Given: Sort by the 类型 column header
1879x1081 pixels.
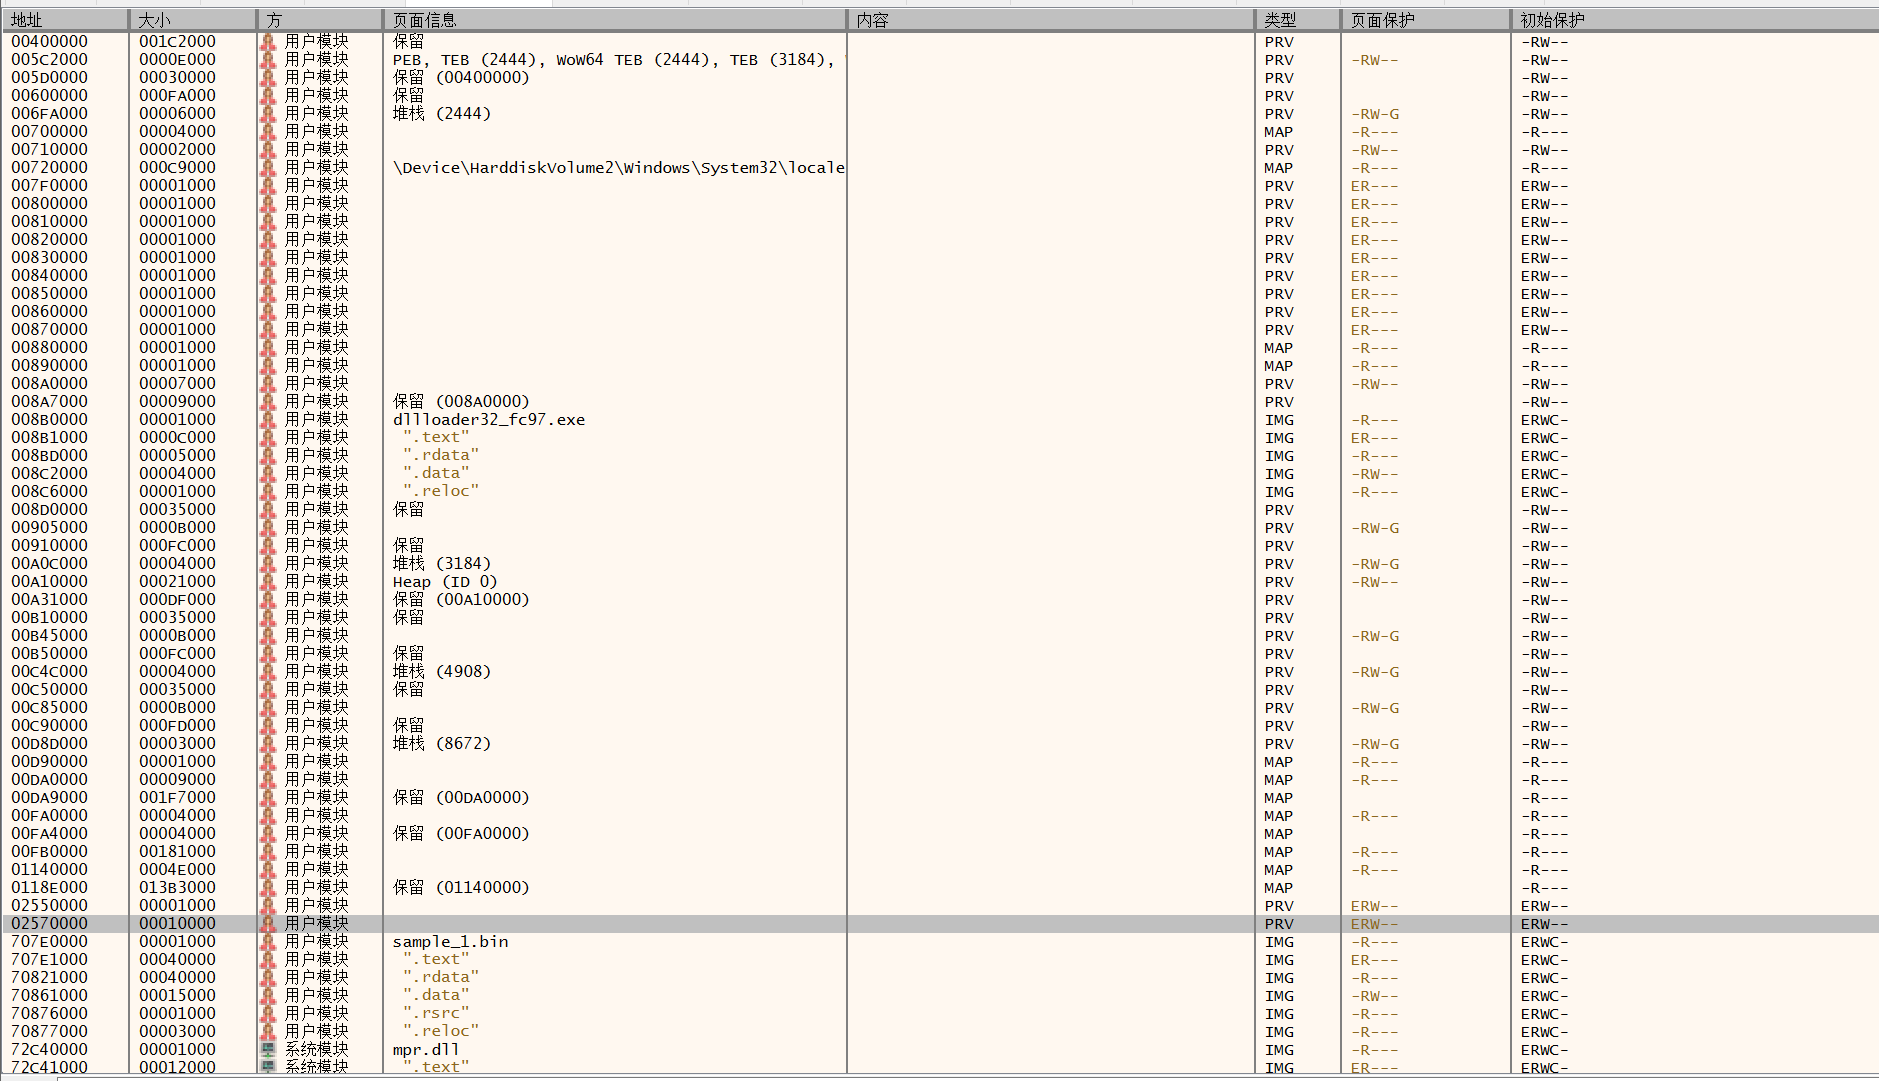Looking at the screenshot, I should pyautogui.click(x=1298, y=20).
